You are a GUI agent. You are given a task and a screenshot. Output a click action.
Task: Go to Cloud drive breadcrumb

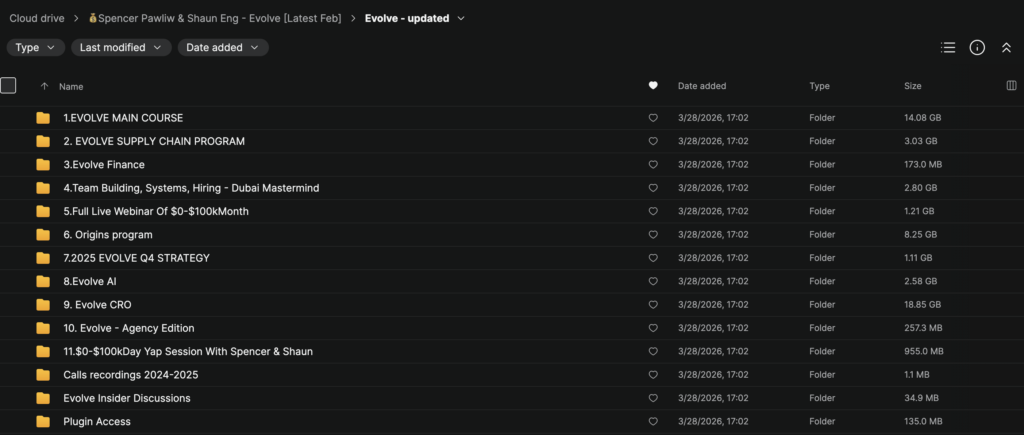point(37,18)
